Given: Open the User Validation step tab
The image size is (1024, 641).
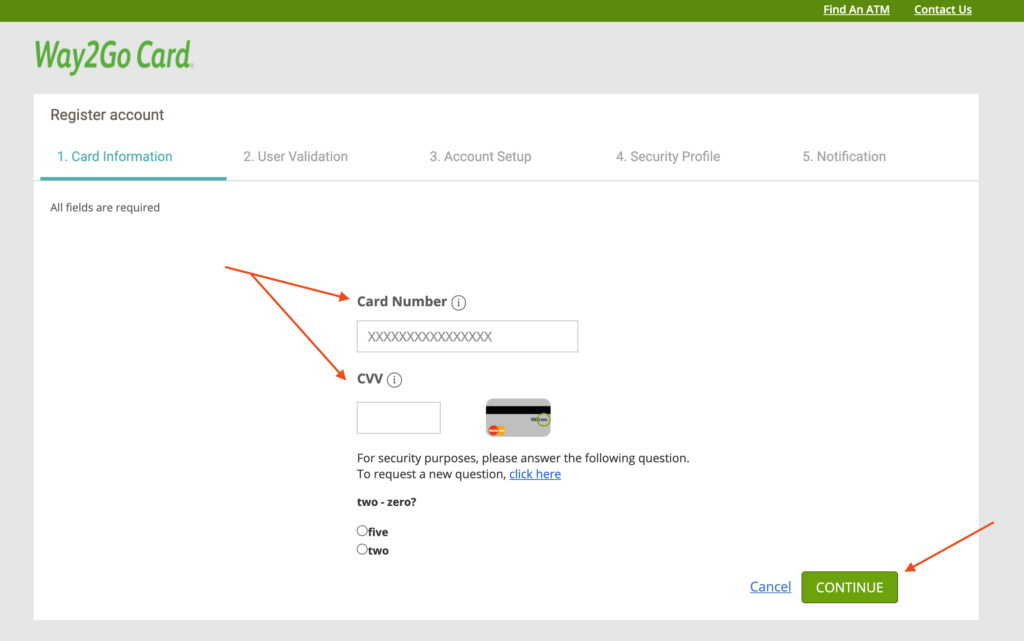Looking at the screenshot, I should click(295, 157).
